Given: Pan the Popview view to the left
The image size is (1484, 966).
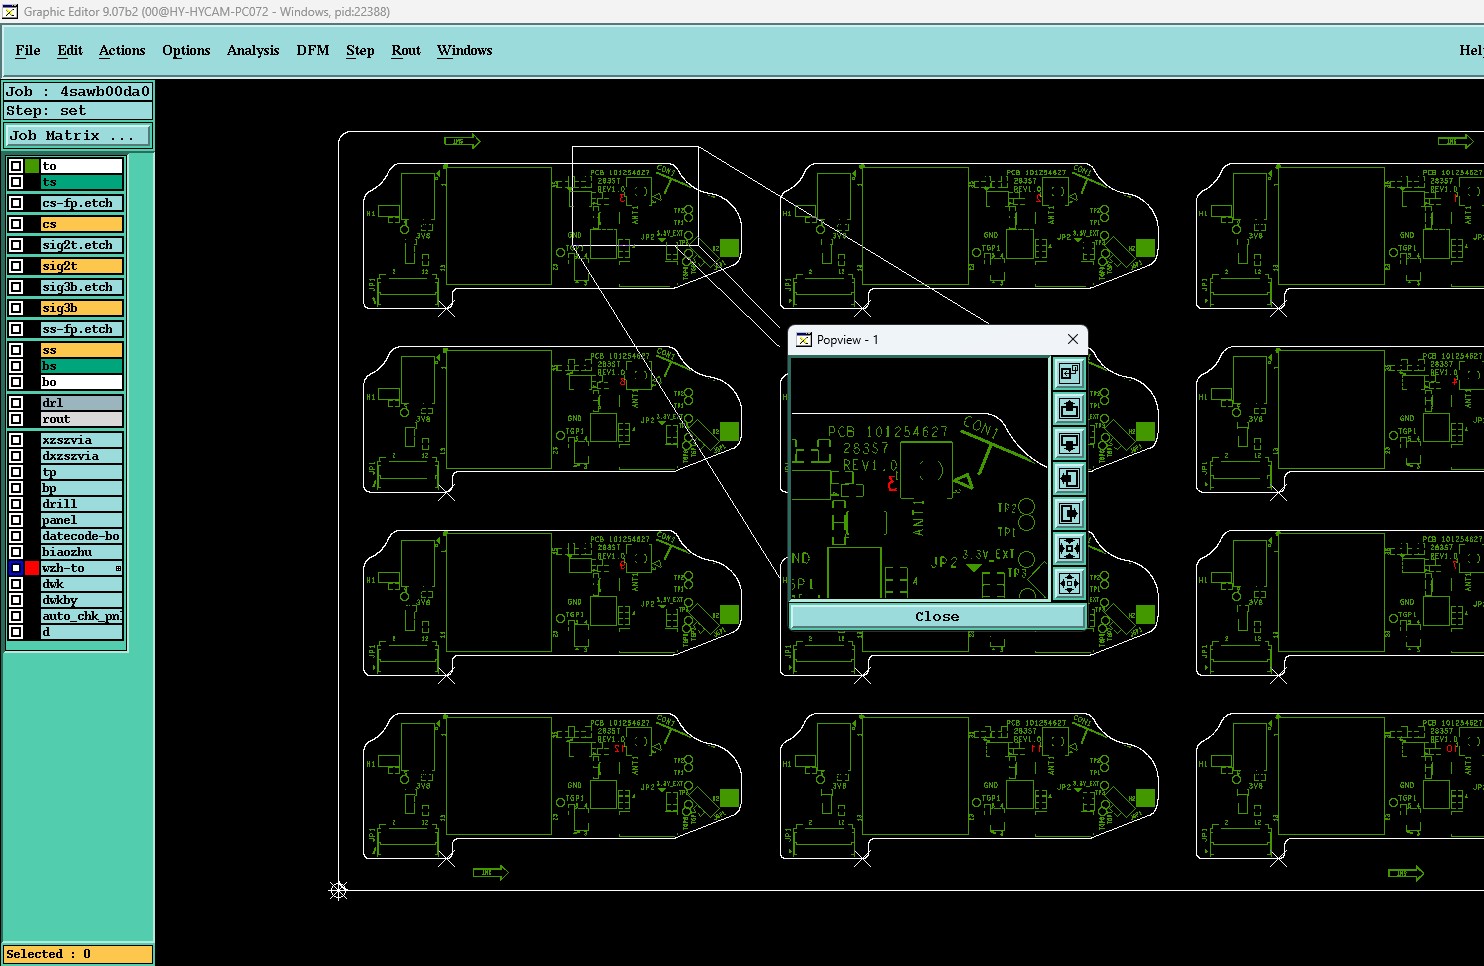Looking at the screenshot, I should 1069,478.
